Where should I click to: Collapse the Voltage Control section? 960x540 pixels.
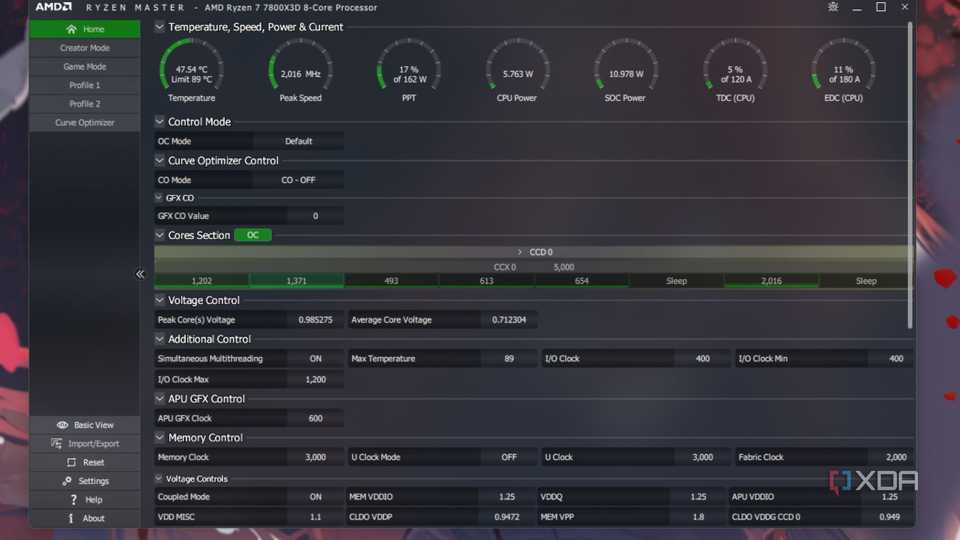pyautogui.click(x=160, y=300)
